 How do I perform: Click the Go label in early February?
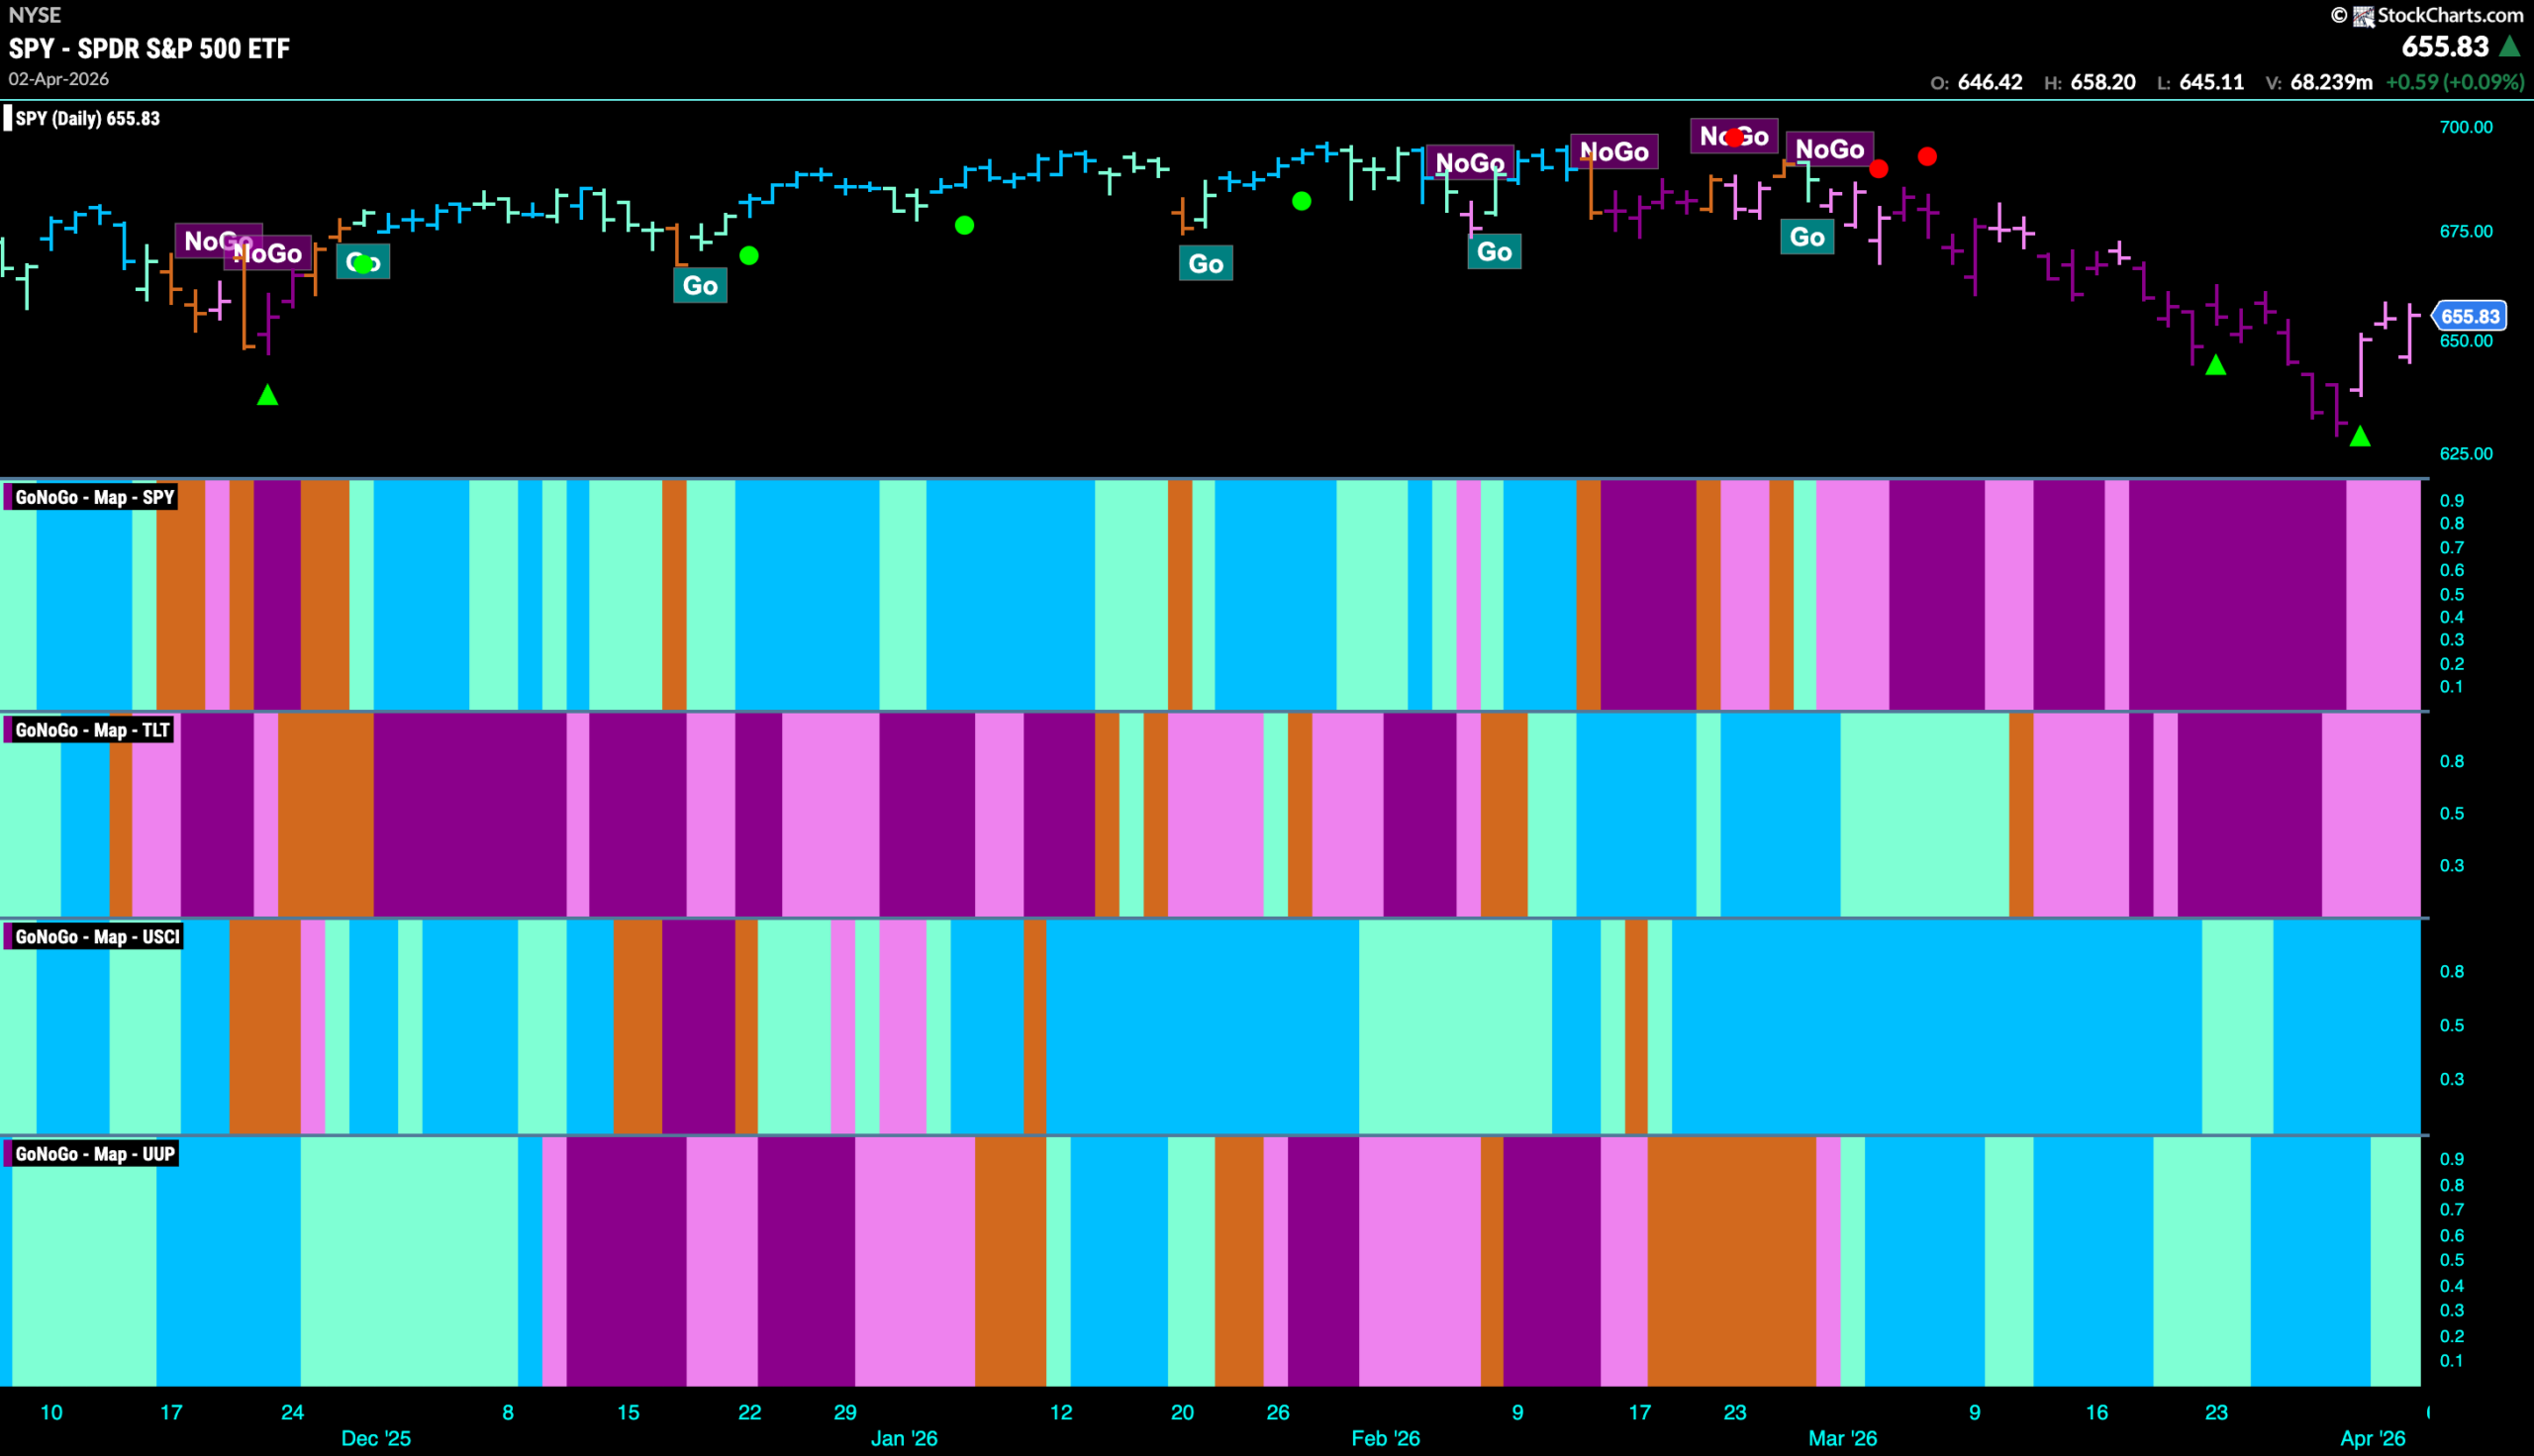pos(1495,252)
